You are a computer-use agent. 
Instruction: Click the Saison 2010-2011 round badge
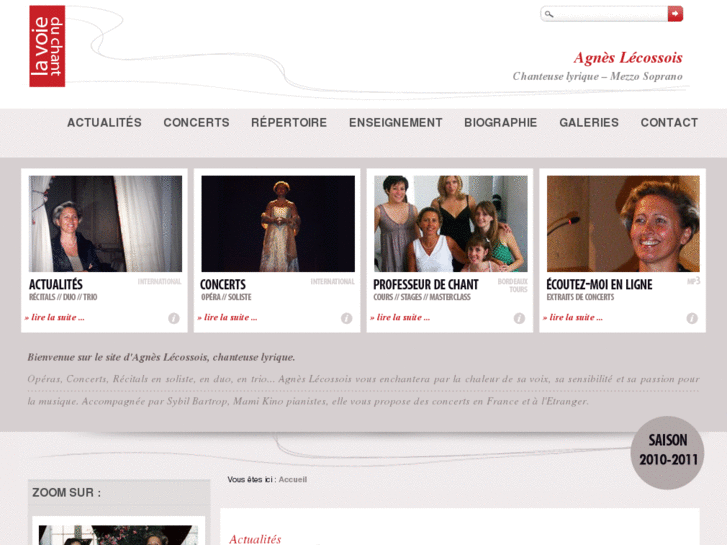[667, 452]
